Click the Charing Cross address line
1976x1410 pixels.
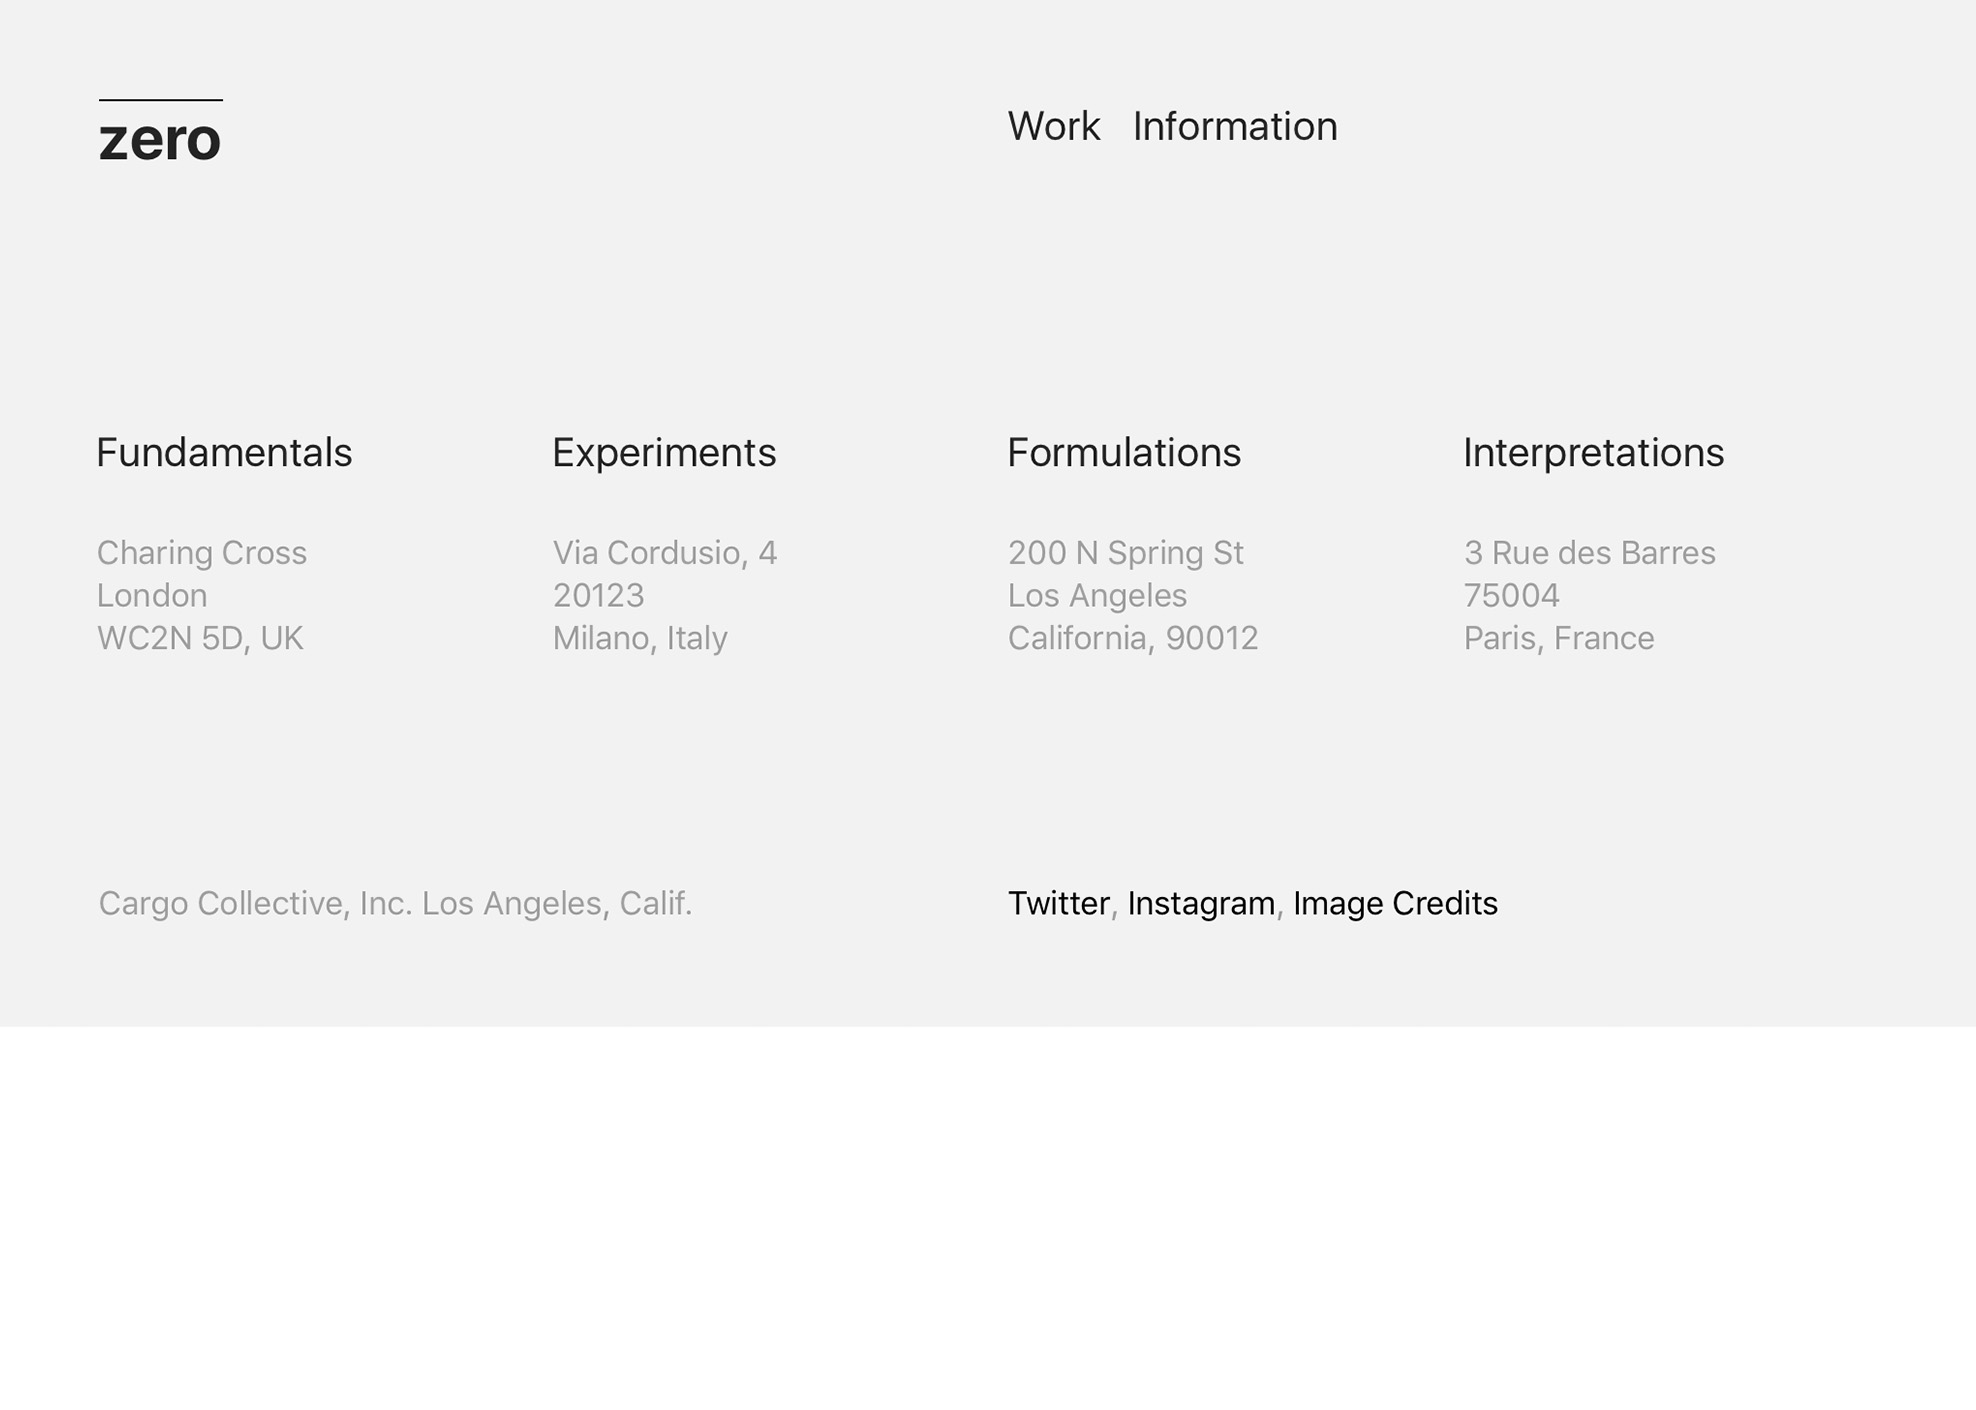pyautogui.click(x=202, y=553)
